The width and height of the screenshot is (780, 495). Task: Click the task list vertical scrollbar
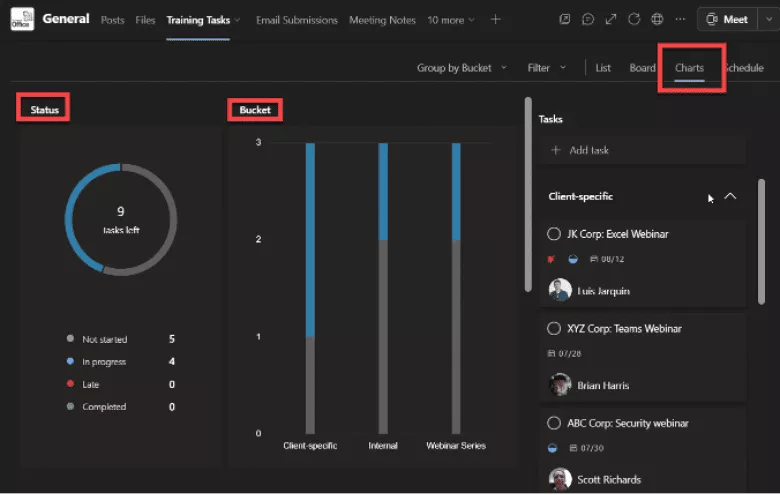761,241
